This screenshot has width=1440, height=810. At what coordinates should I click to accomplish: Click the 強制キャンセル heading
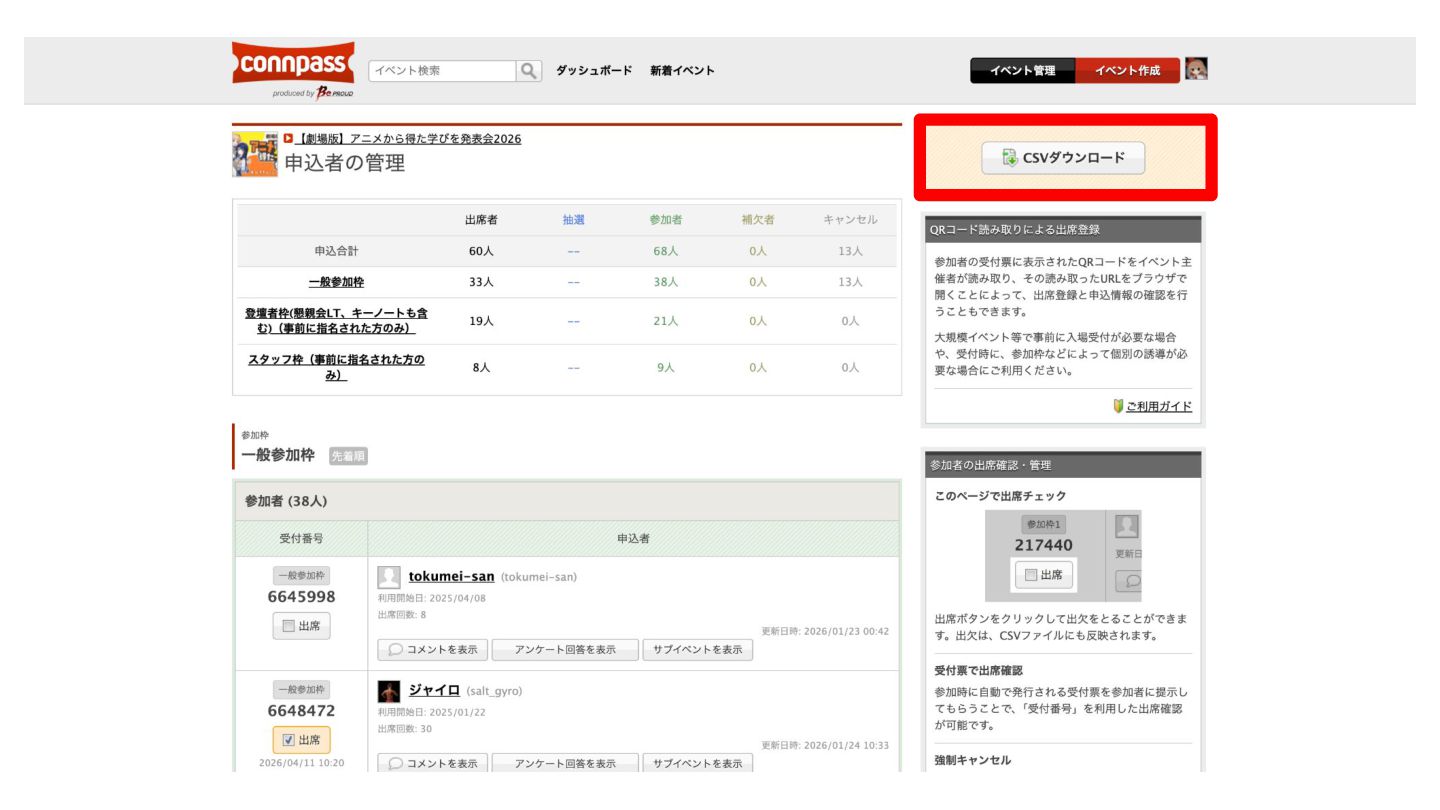972,760
